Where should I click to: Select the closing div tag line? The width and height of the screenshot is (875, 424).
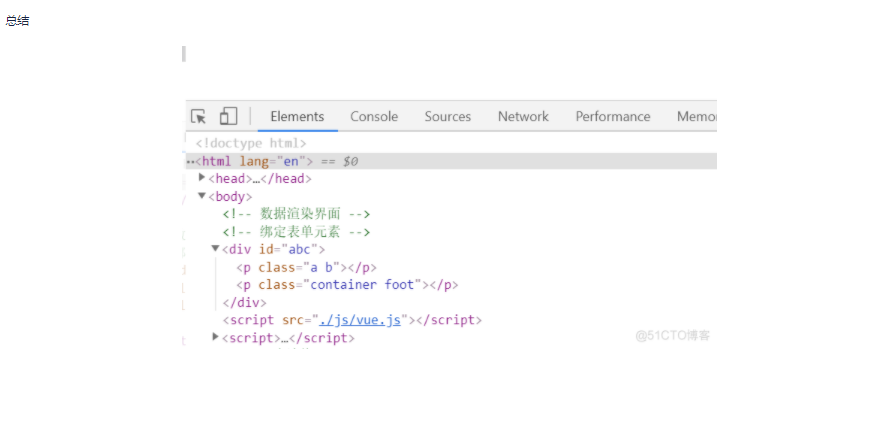tap(244, 302)
